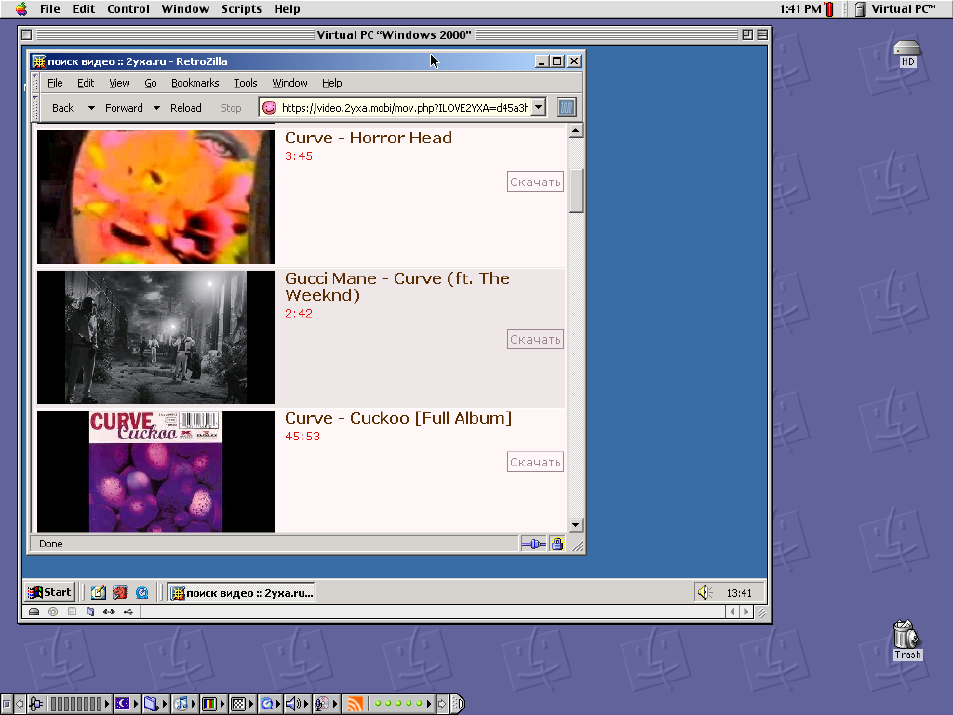
Task: Open the battery monitor Control Strip module
Action: 70,704
